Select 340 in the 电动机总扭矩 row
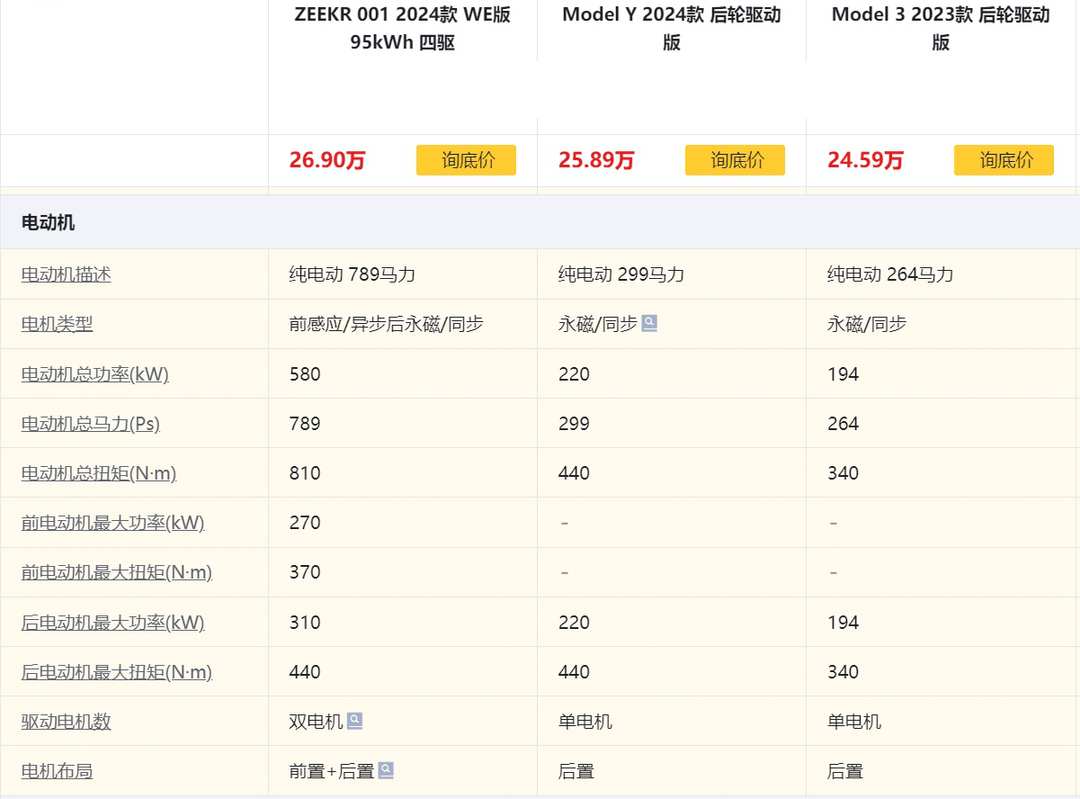 coord(843,473)
